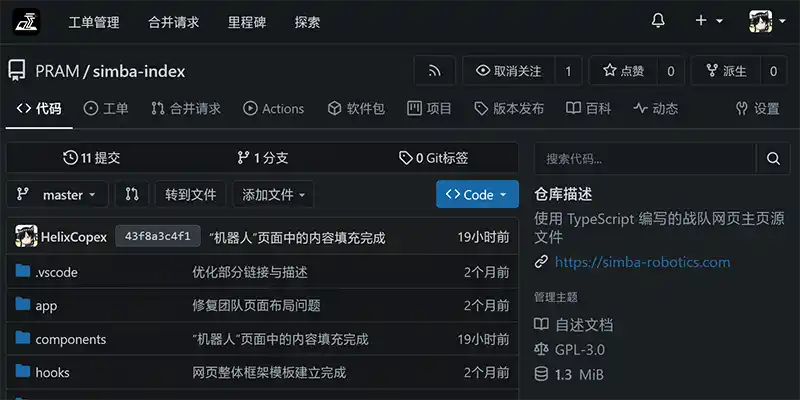Switch to the 百科 tab
This screenshot has height=400, width=800.
point(588,108)
